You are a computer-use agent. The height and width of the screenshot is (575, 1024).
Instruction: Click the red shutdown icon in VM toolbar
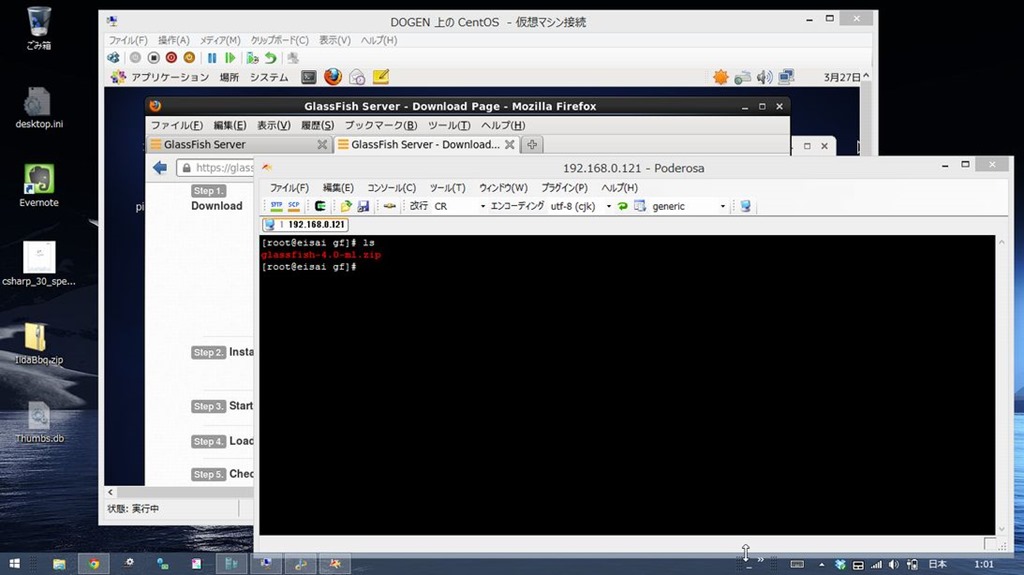click(x=171, y=58)
